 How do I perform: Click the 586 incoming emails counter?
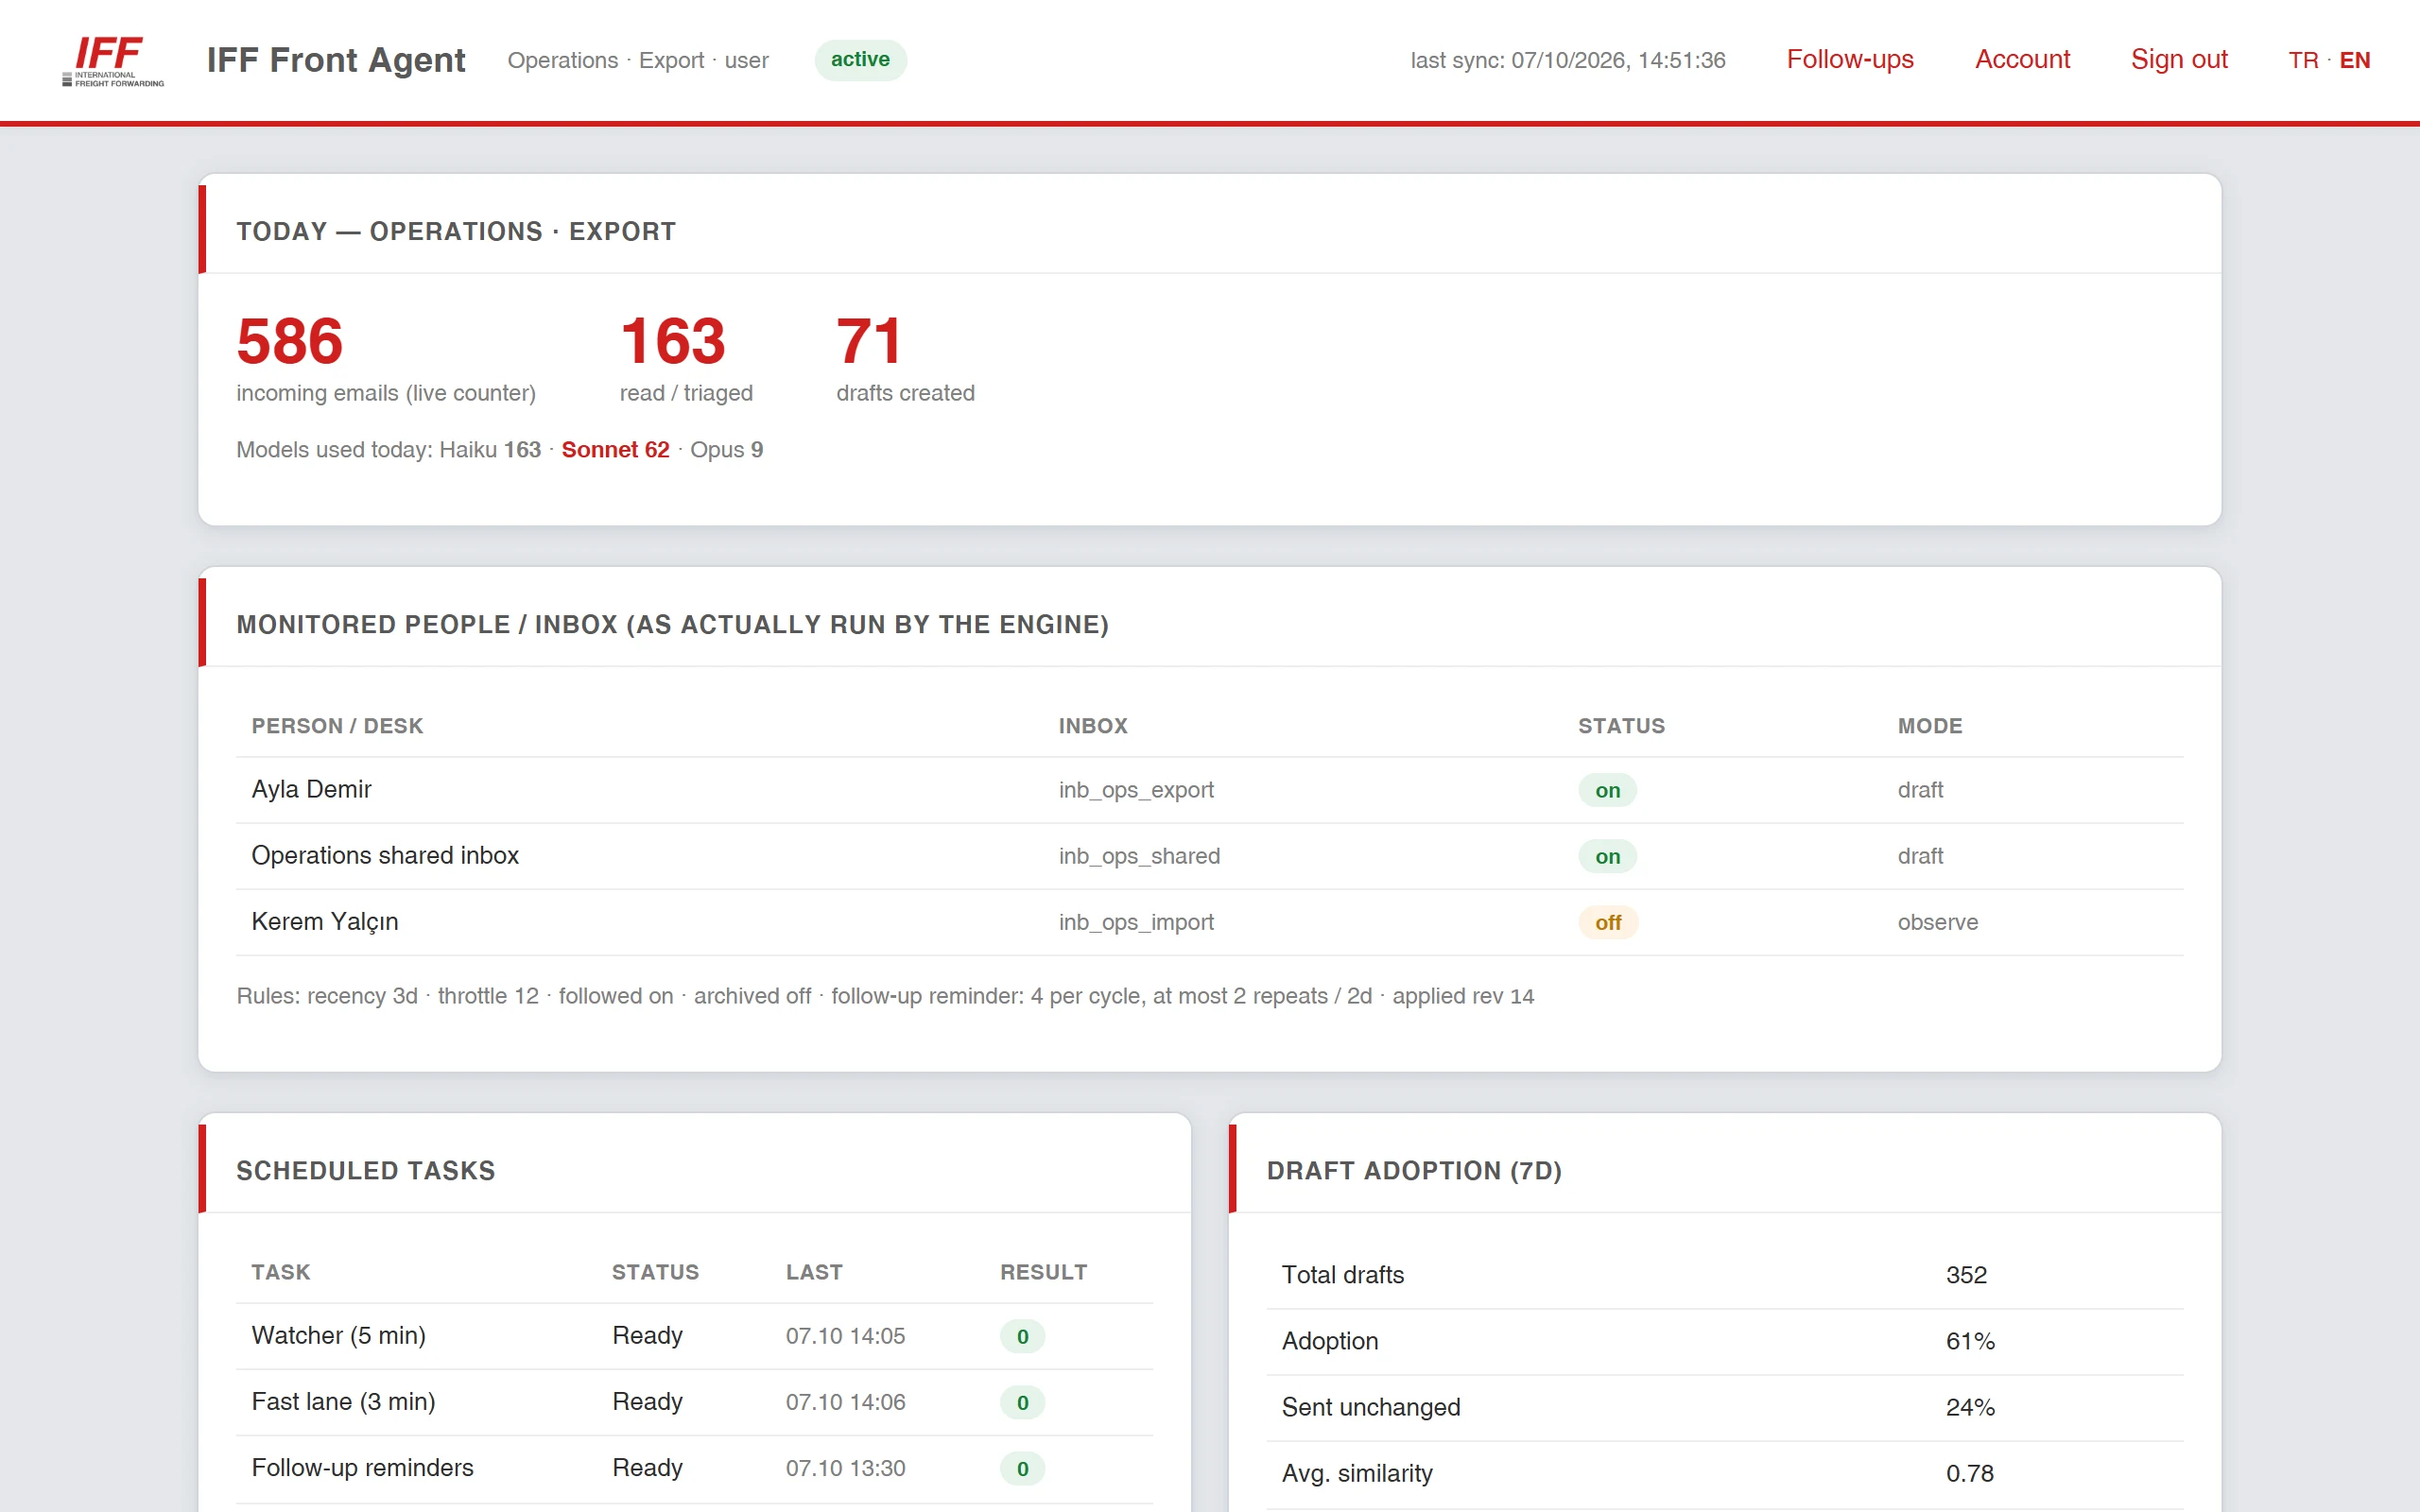click(x=290, y=341)
